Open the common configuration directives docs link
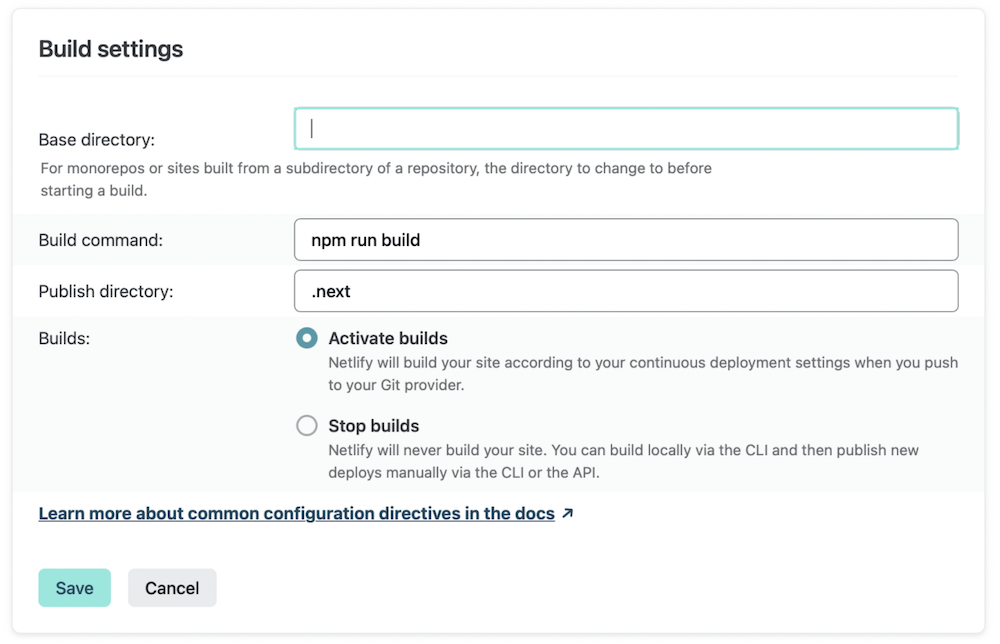Screen dimensions: 1000x644 296,514
